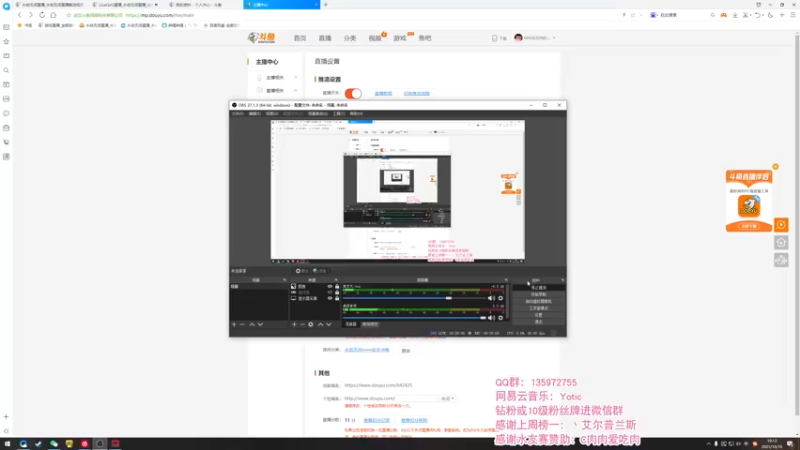This screenshot has width=800, height=450.
Task: Move selected scene up in OBS
Action: (252, 324)
